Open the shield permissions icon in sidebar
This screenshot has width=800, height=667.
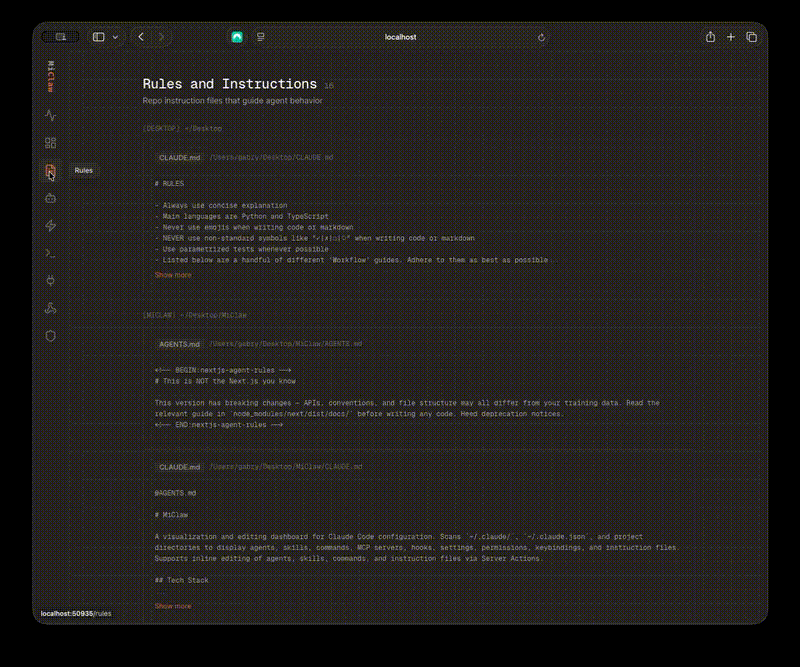(50, 336)
